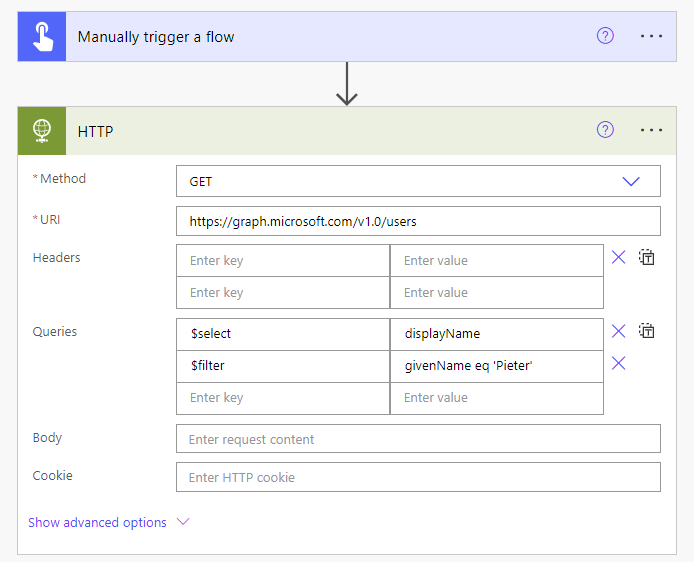Edit the displayName query value

pyautogui.click(x=497, y=334)
